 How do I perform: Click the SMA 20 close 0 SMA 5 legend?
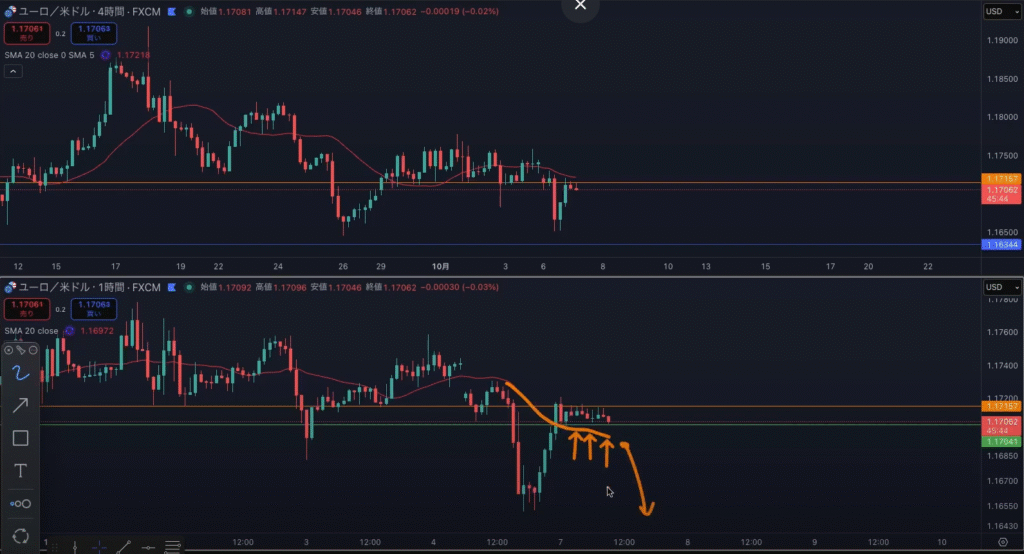(48, 55)
